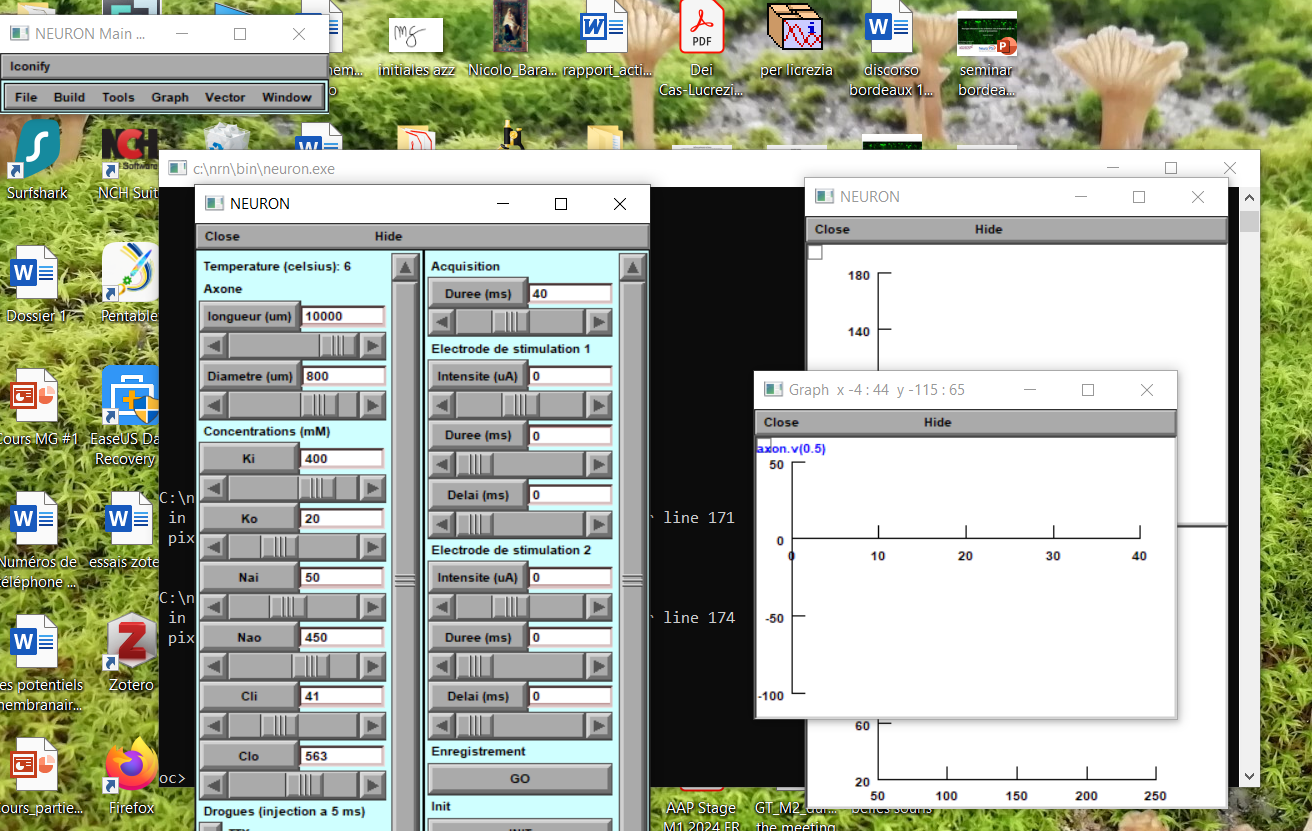1312x831 pixels.
Task: Launch Firefox from the desktop
Action: (x=131, y=777)
